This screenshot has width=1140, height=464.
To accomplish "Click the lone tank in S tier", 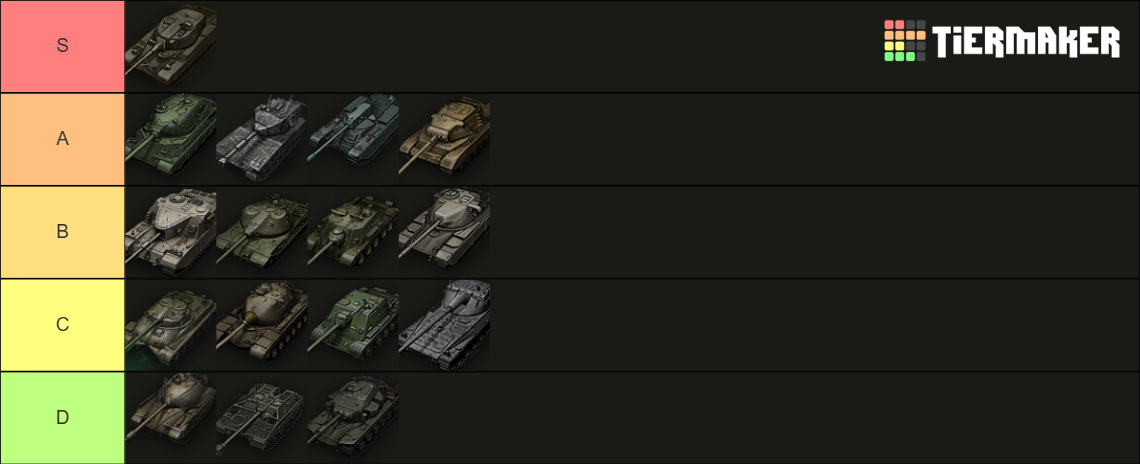I will point(171,46).
